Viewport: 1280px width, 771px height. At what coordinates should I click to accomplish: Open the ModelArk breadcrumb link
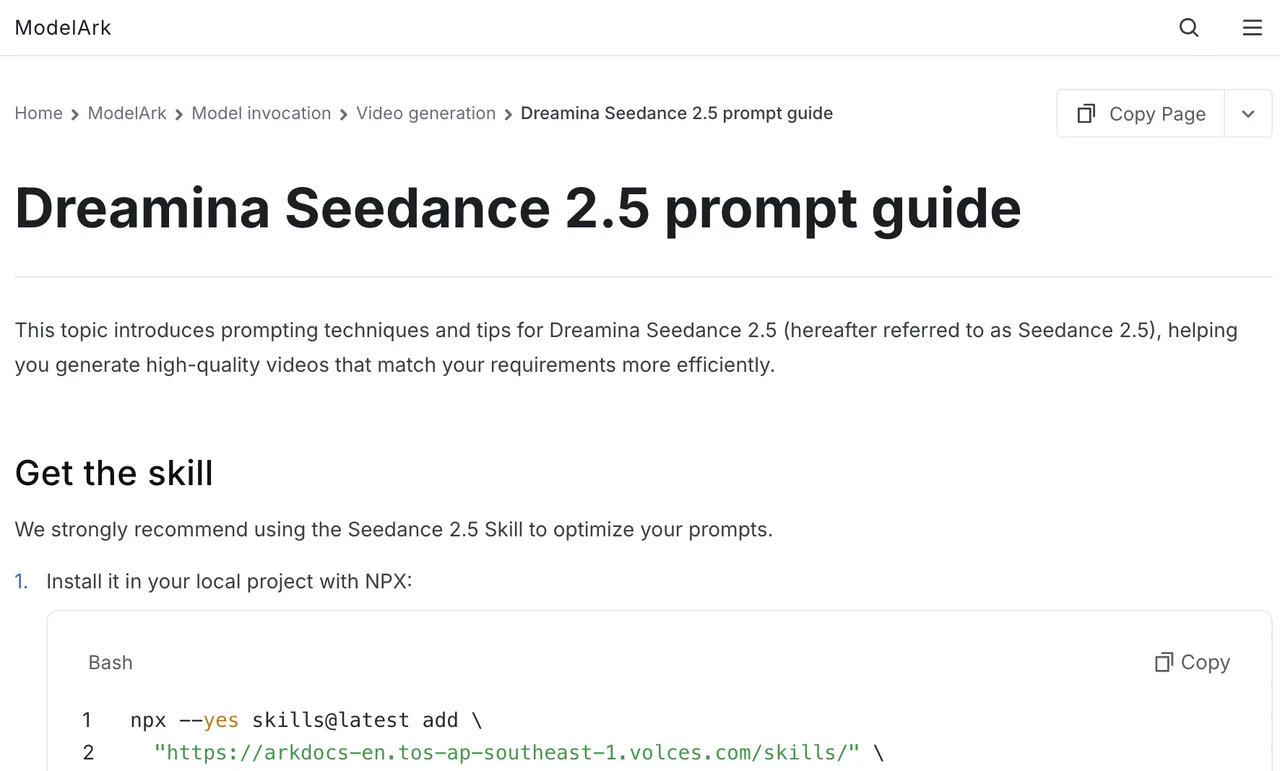[x=127, y=114]
